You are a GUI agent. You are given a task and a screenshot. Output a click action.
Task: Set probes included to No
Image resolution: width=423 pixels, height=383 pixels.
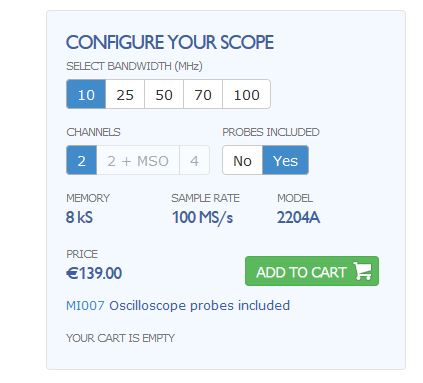pyautogui.click(x=243, y=160)
